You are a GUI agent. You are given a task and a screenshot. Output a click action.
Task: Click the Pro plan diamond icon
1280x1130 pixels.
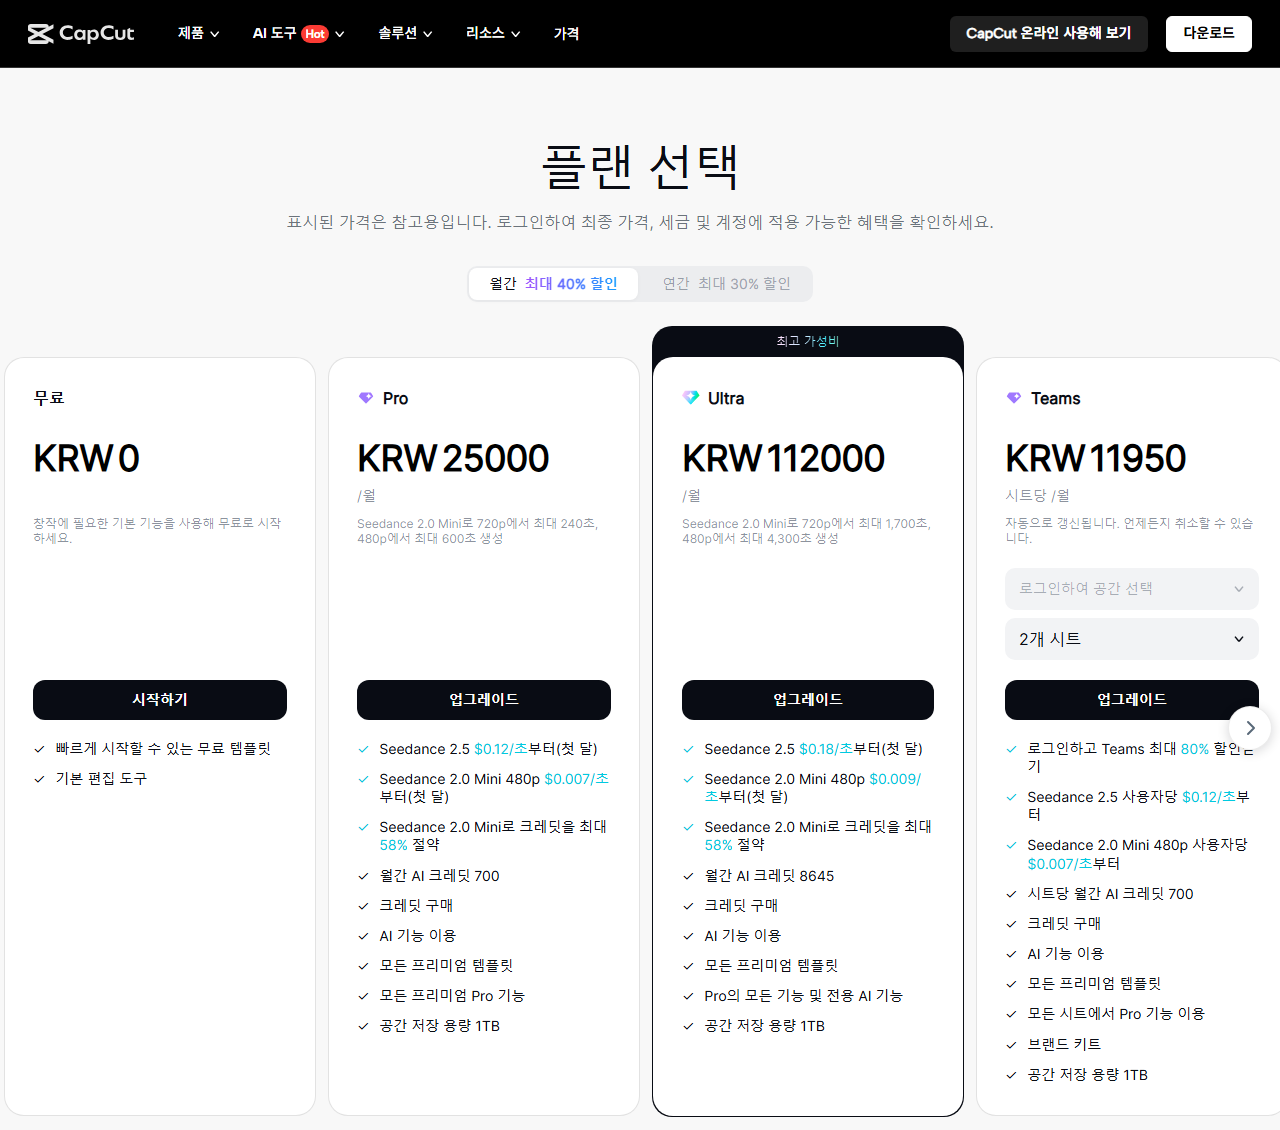click(366, 398)
